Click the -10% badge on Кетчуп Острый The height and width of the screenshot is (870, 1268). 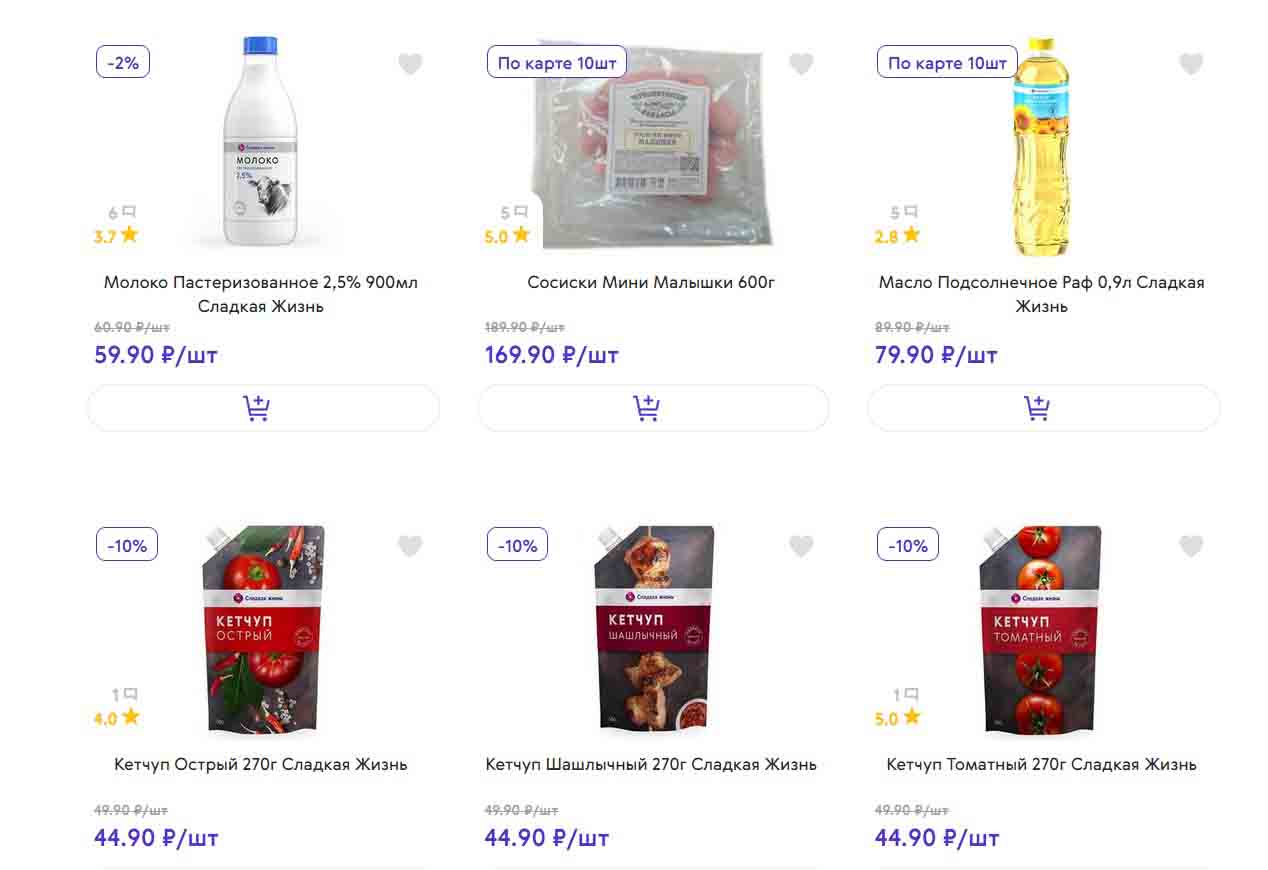point(127,546)
